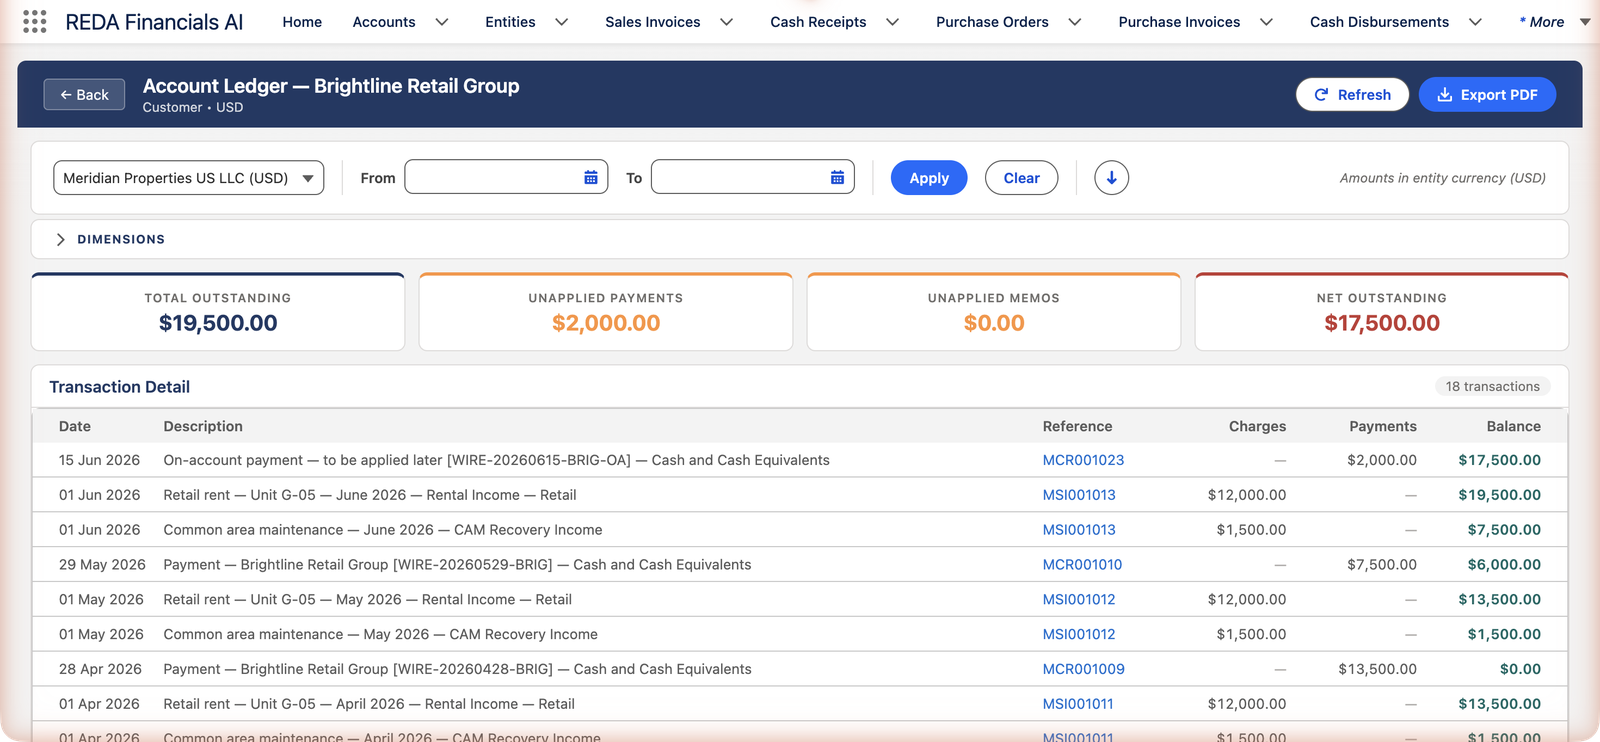Apply the date filter

[929, 178]
